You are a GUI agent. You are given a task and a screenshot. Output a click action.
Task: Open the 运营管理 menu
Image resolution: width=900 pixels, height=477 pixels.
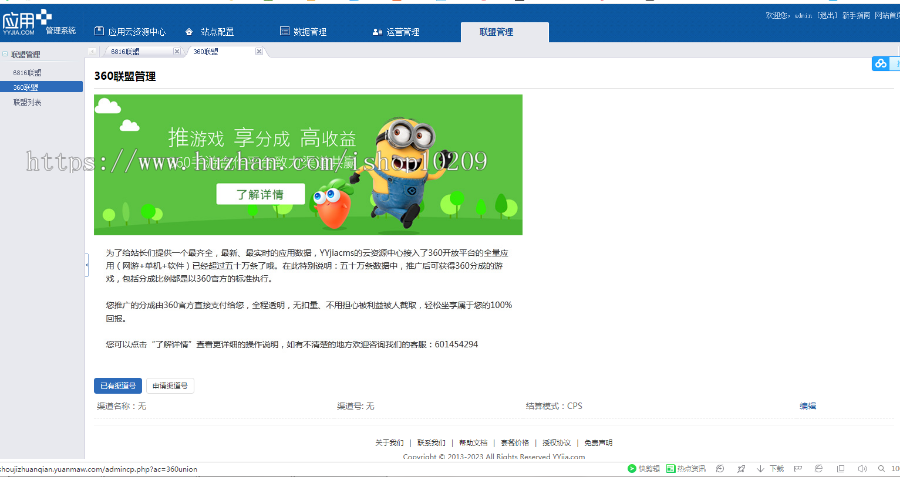click(x=396, y=32)
